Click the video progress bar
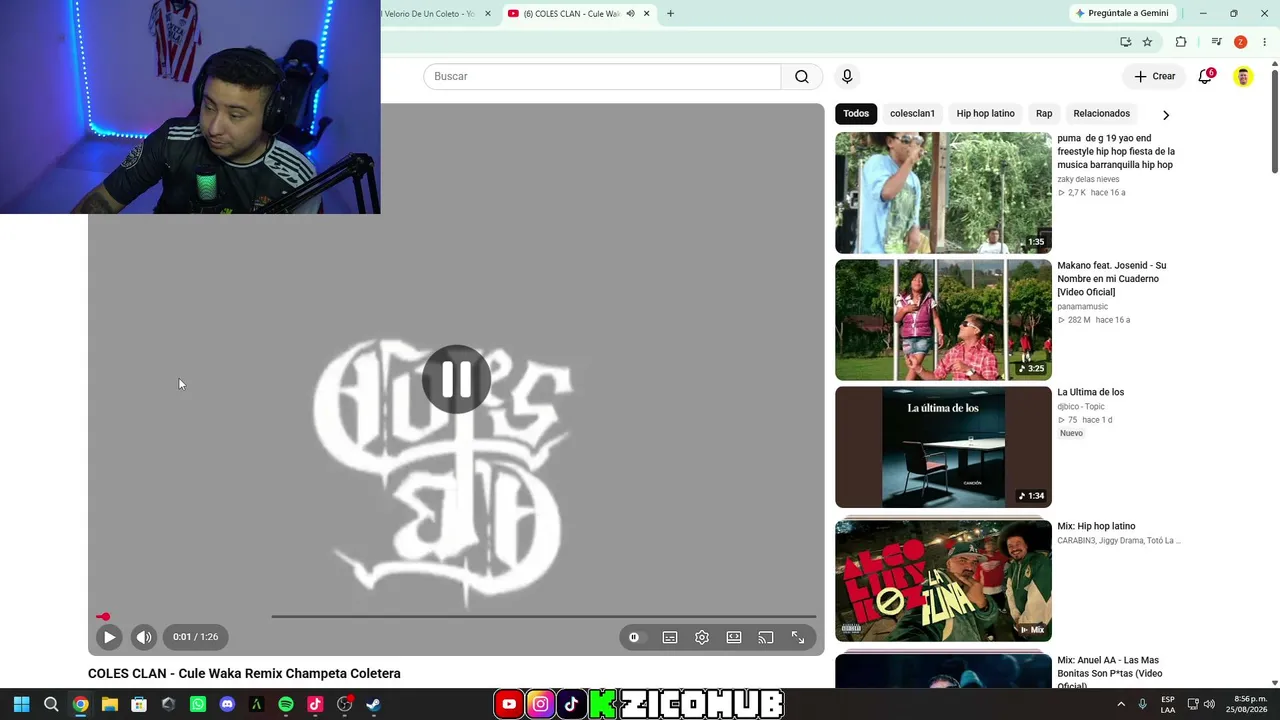 point(456,616)
